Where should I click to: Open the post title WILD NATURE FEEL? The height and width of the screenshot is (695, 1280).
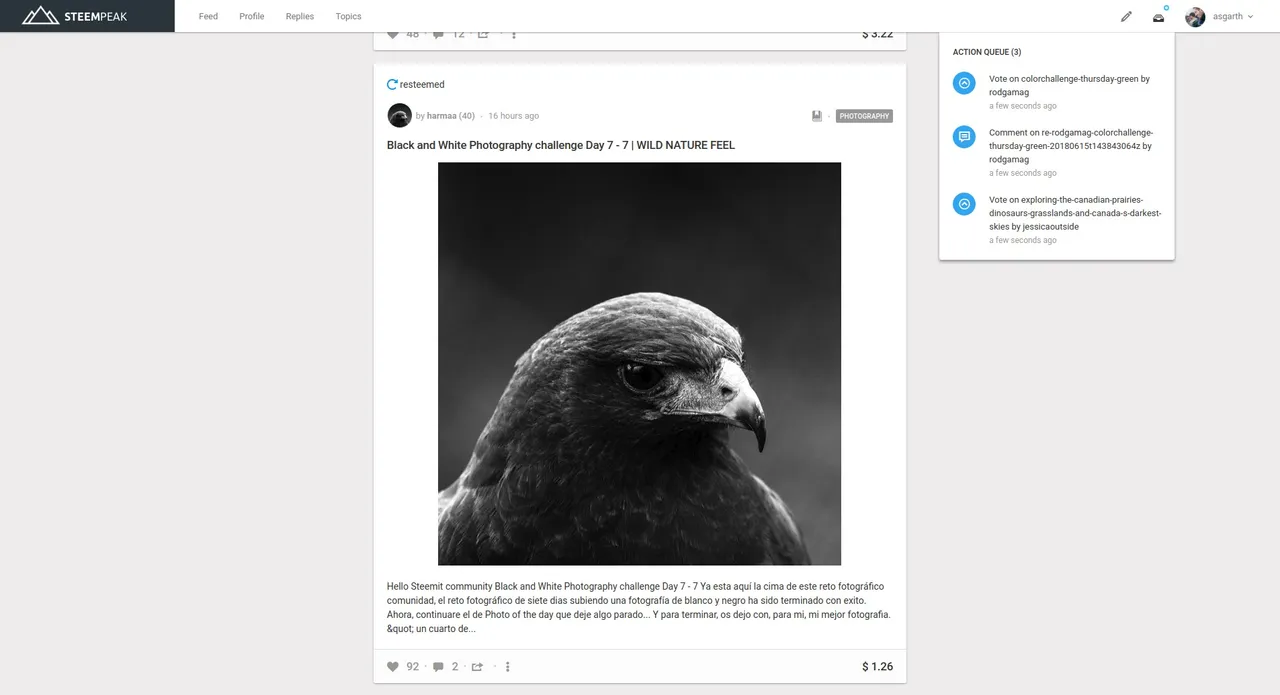[561, 145]
